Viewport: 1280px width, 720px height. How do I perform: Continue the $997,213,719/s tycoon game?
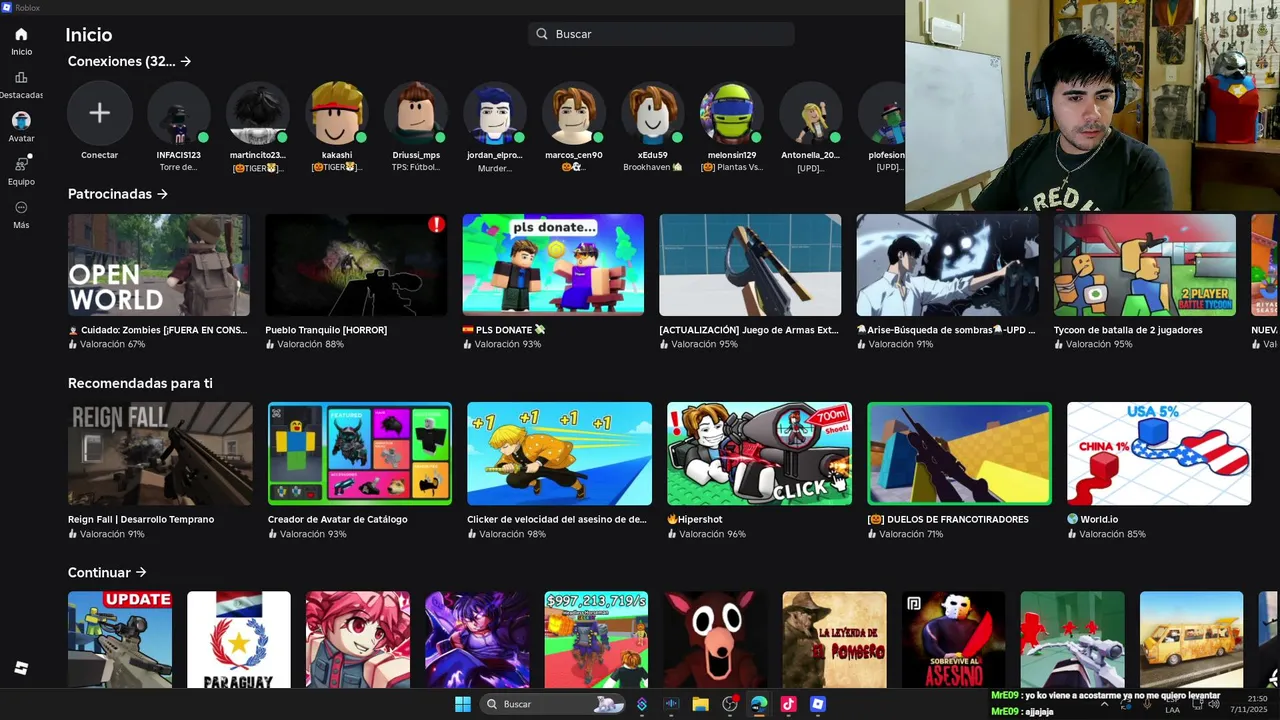click(596, 639)
